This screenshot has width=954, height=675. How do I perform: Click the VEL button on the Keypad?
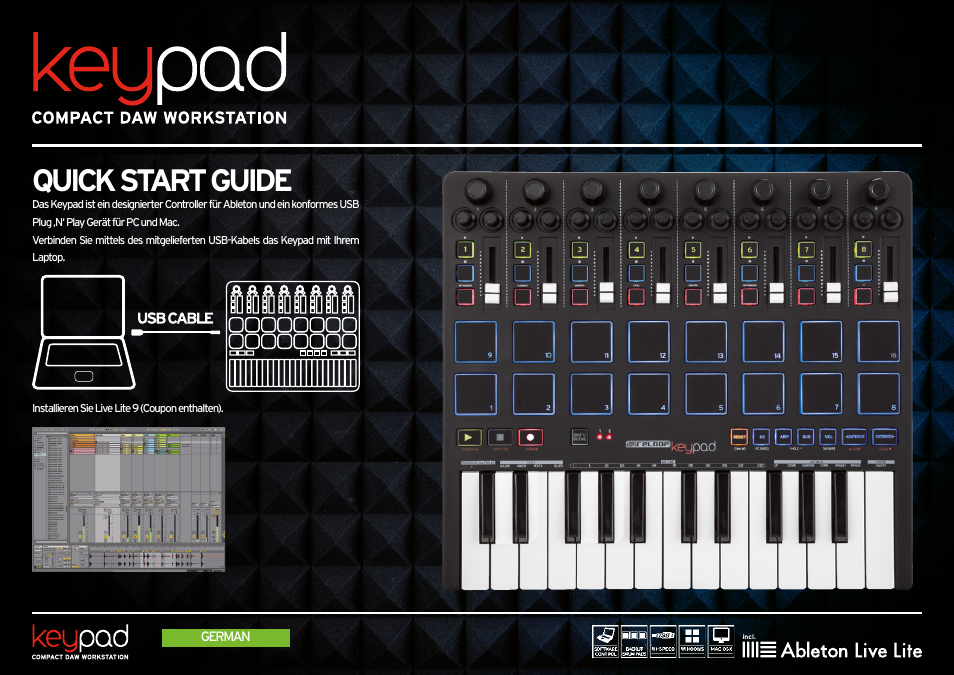(828, 436)
